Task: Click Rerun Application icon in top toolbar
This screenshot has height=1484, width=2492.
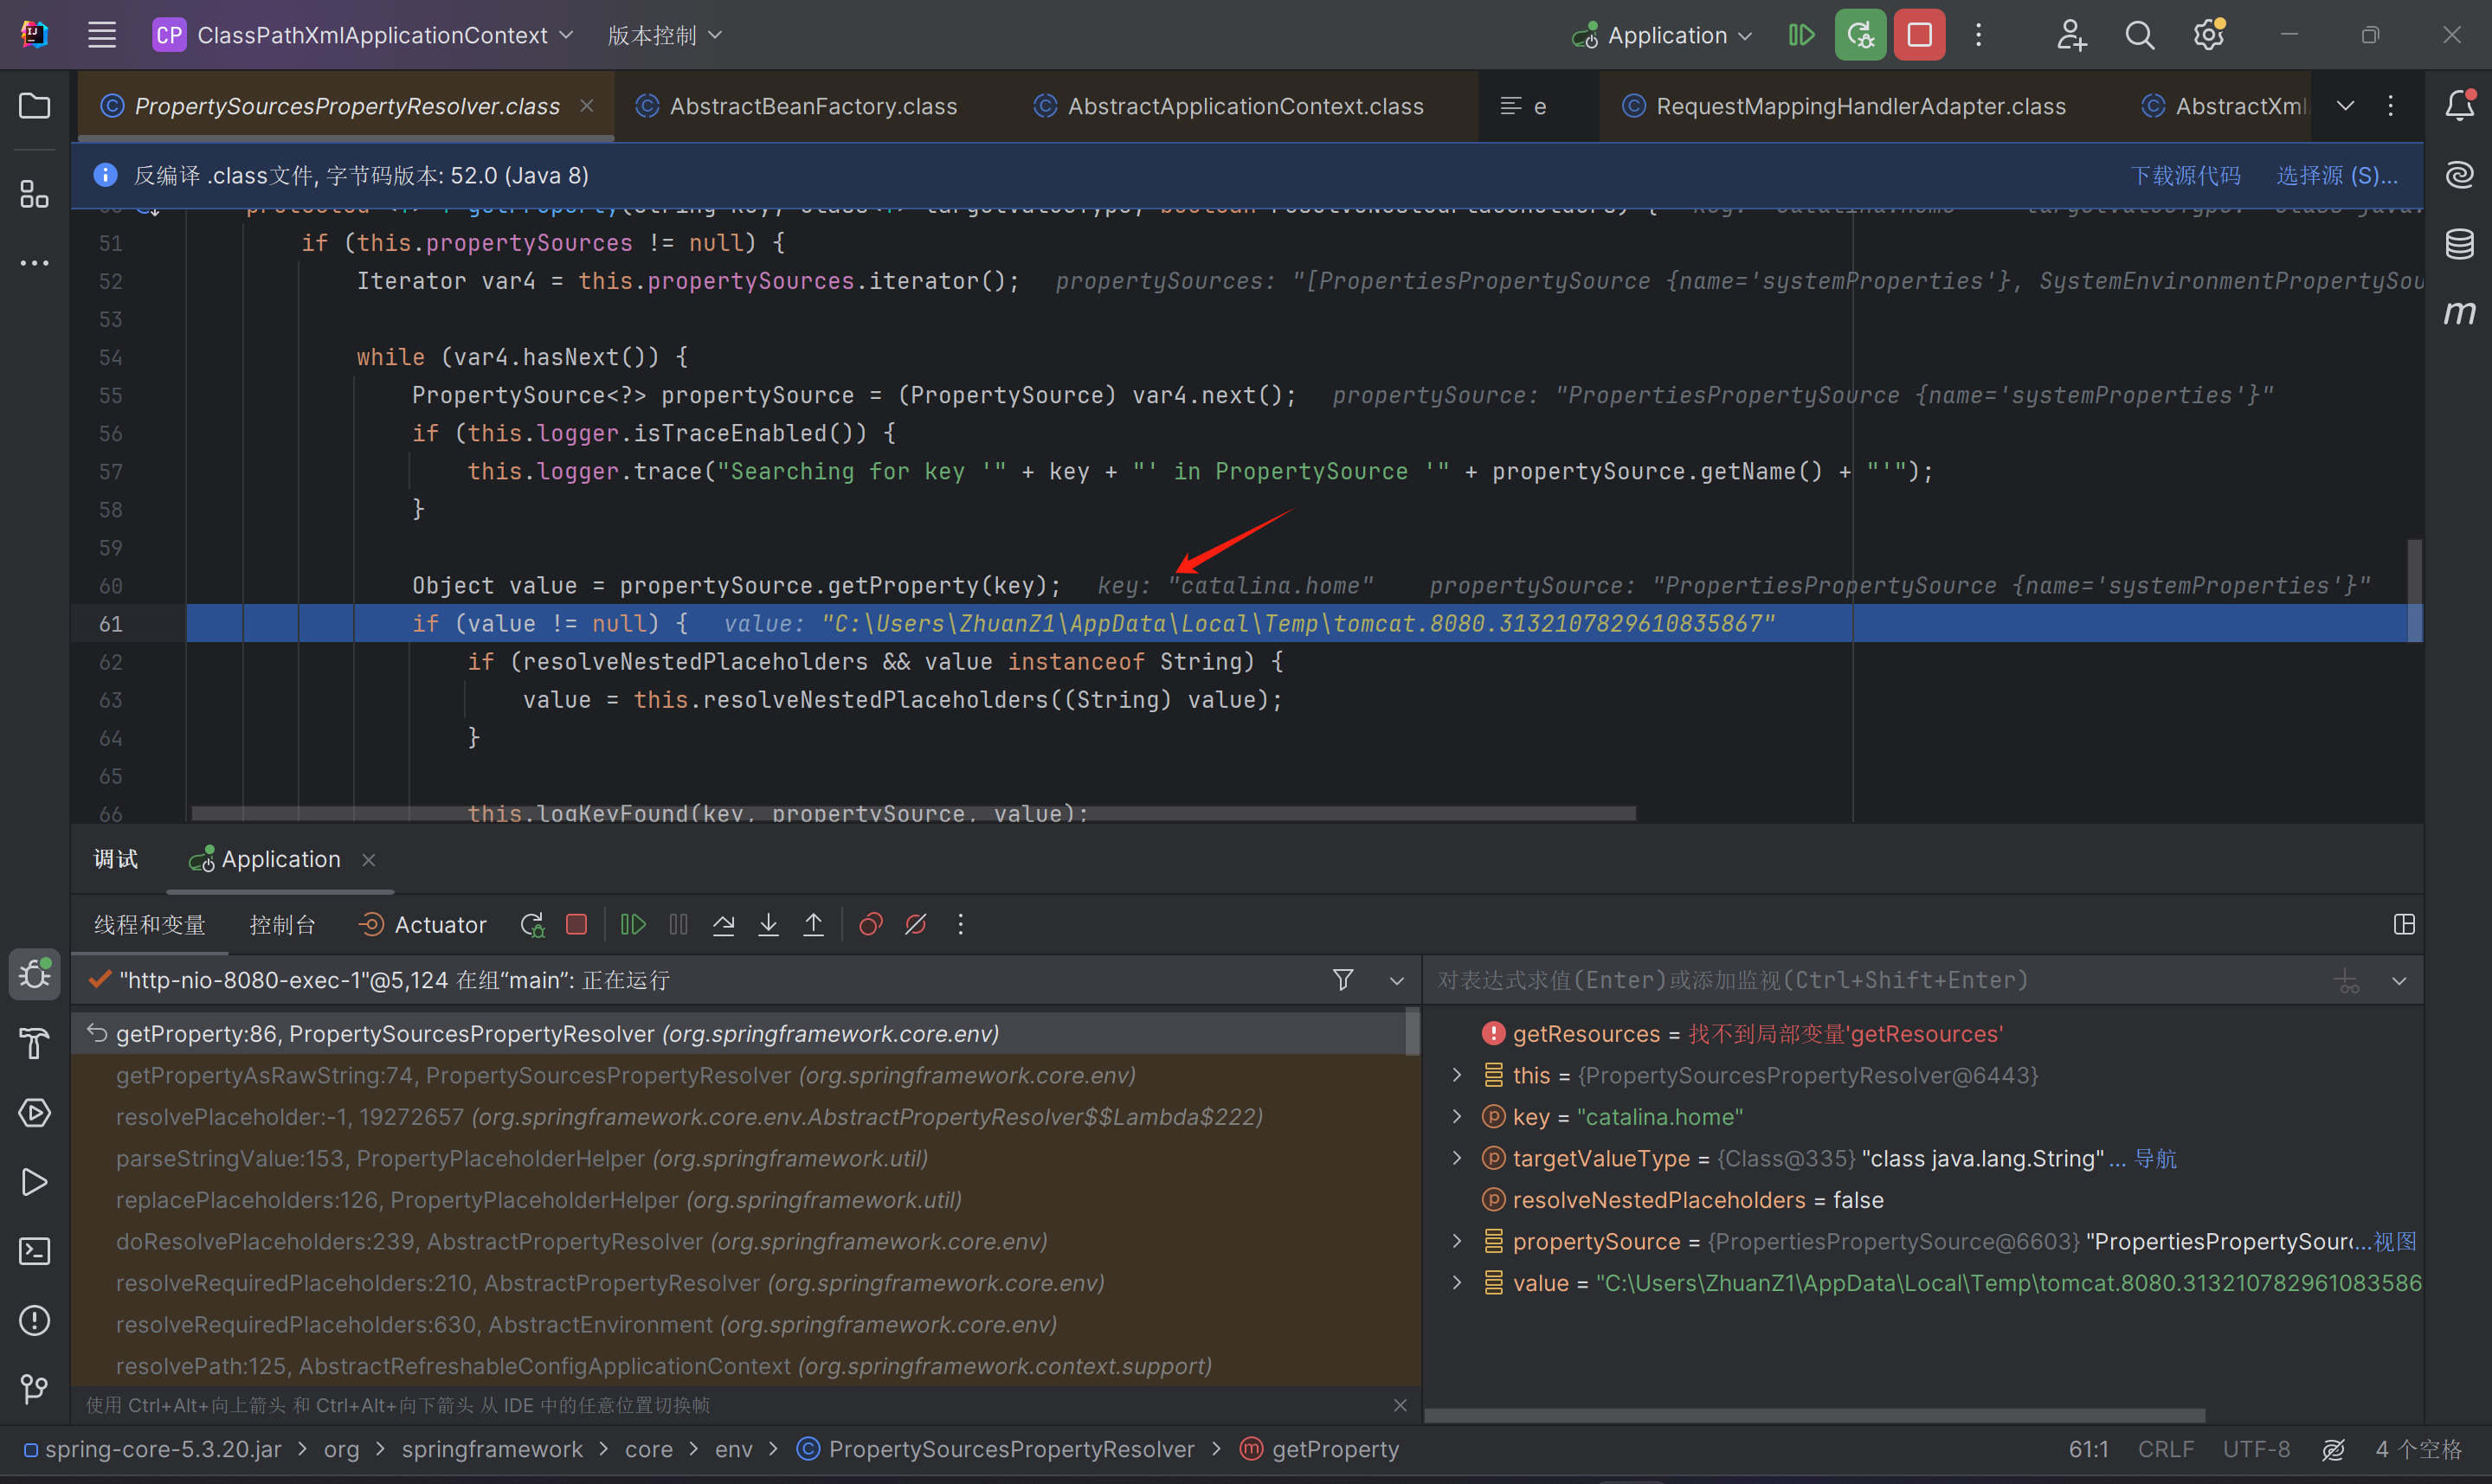Action: coord(1859,36)
